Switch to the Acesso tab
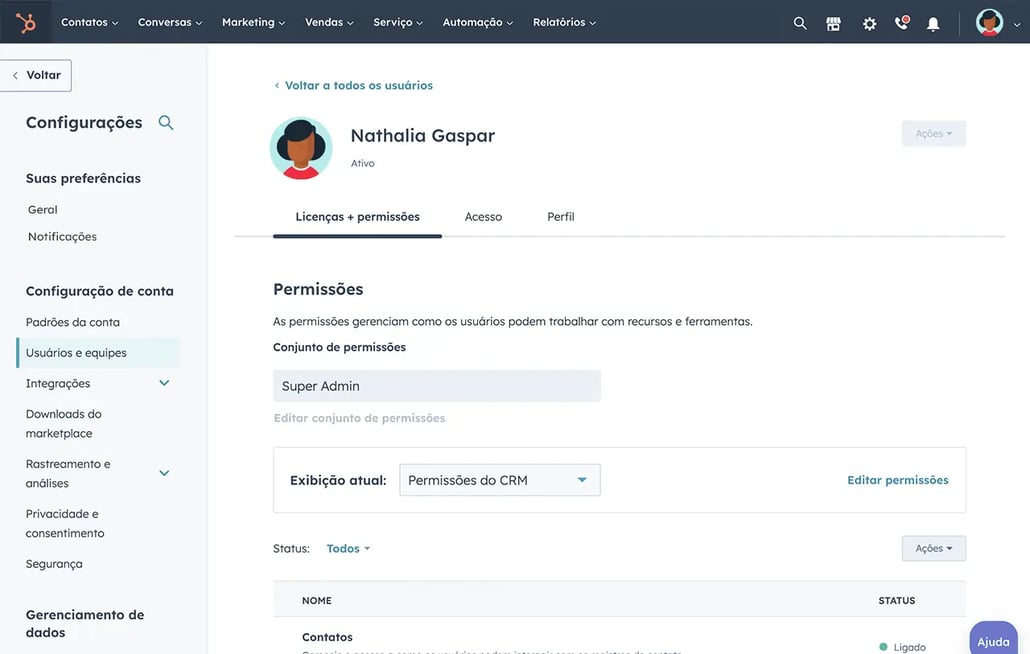The image size is (1030, 654). (x=483, y=216)
